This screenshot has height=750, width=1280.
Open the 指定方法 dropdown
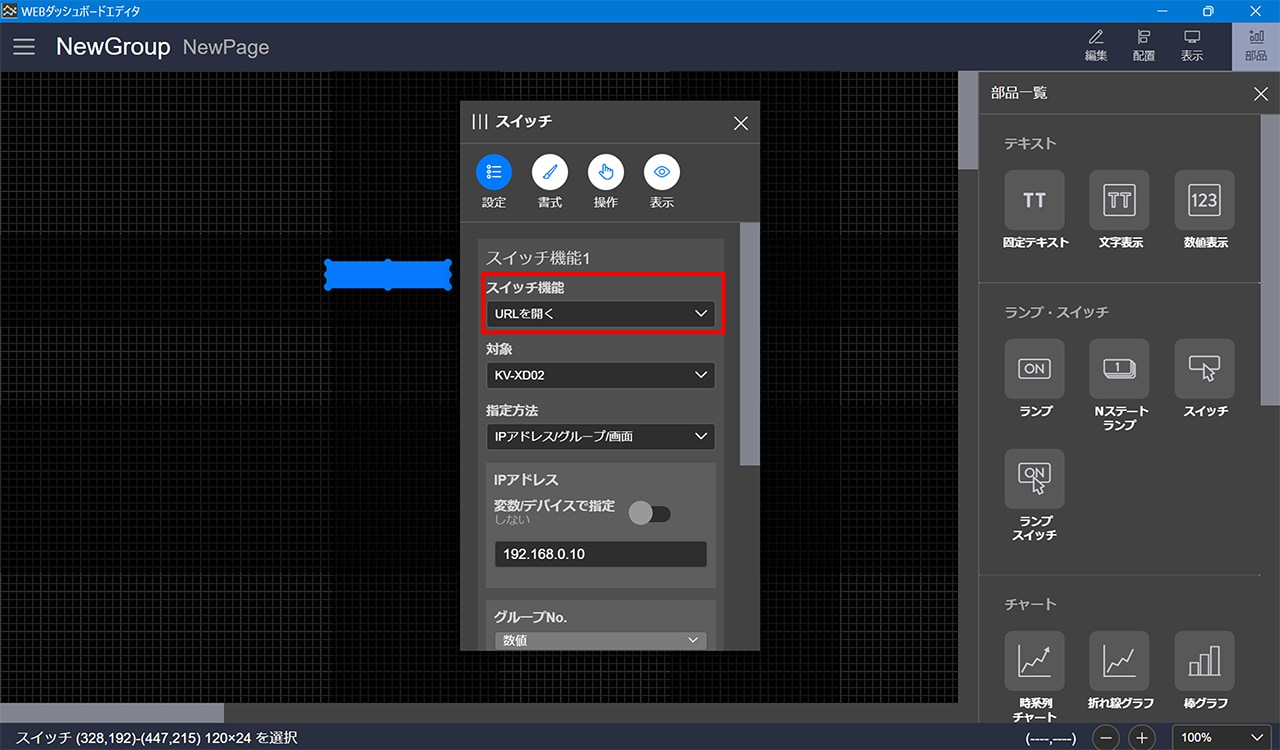[x=600, y=436]
